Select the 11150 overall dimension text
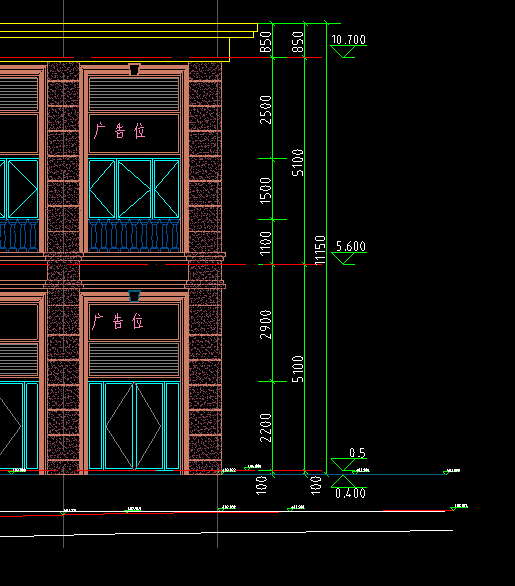The width and height of the screenshot is (515, 586). click(320, 250)
